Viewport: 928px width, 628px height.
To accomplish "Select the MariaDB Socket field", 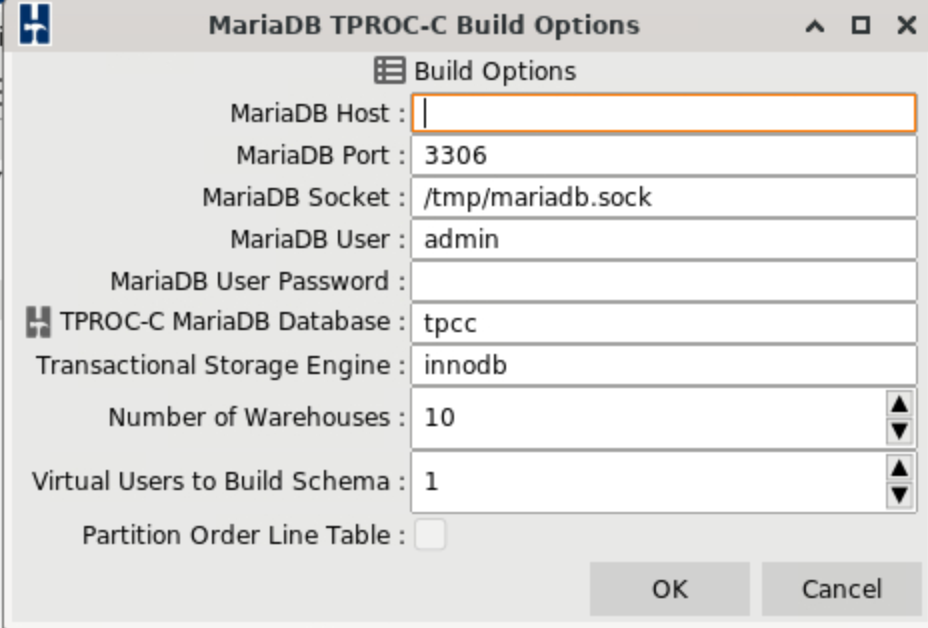I will pos(664,197).
